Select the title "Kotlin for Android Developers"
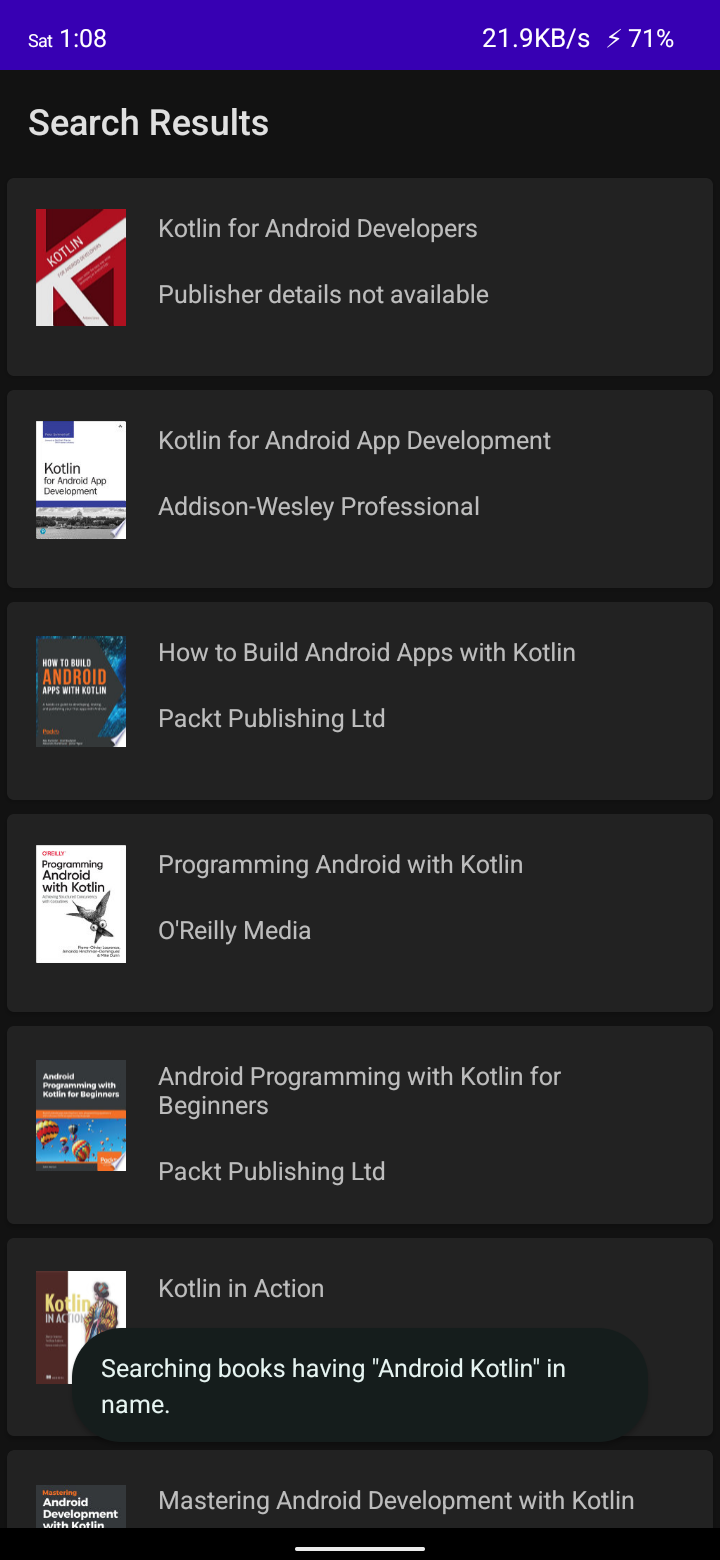 318,228
